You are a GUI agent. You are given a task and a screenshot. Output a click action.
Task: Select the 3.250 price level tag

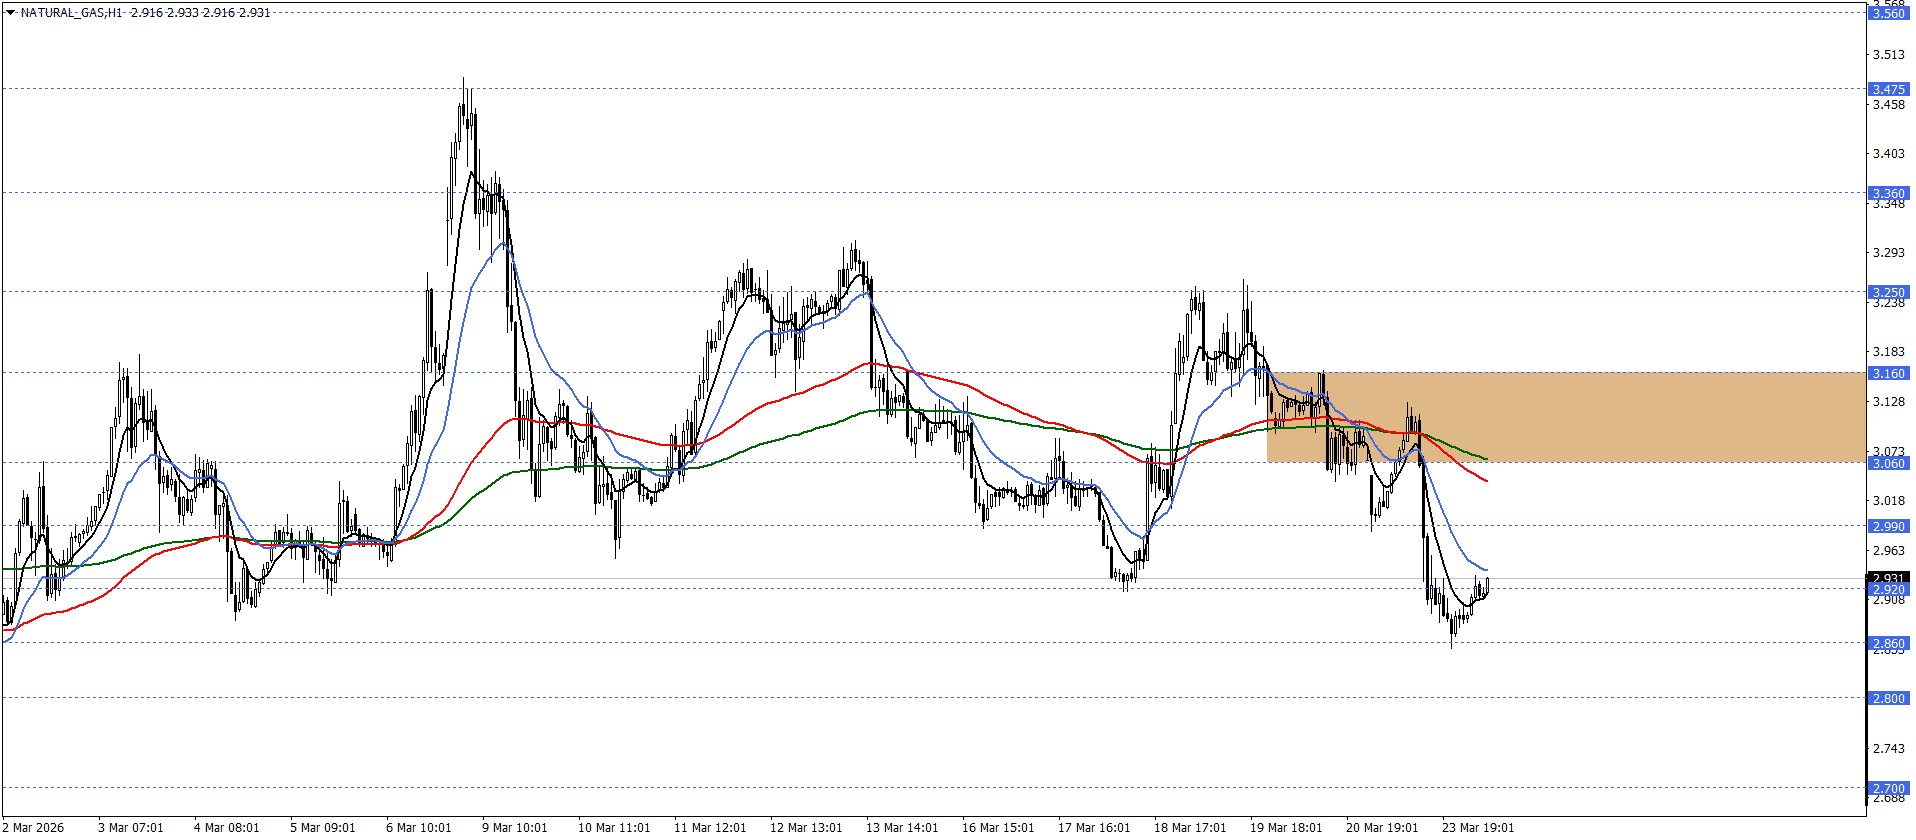pos(1888,292)
